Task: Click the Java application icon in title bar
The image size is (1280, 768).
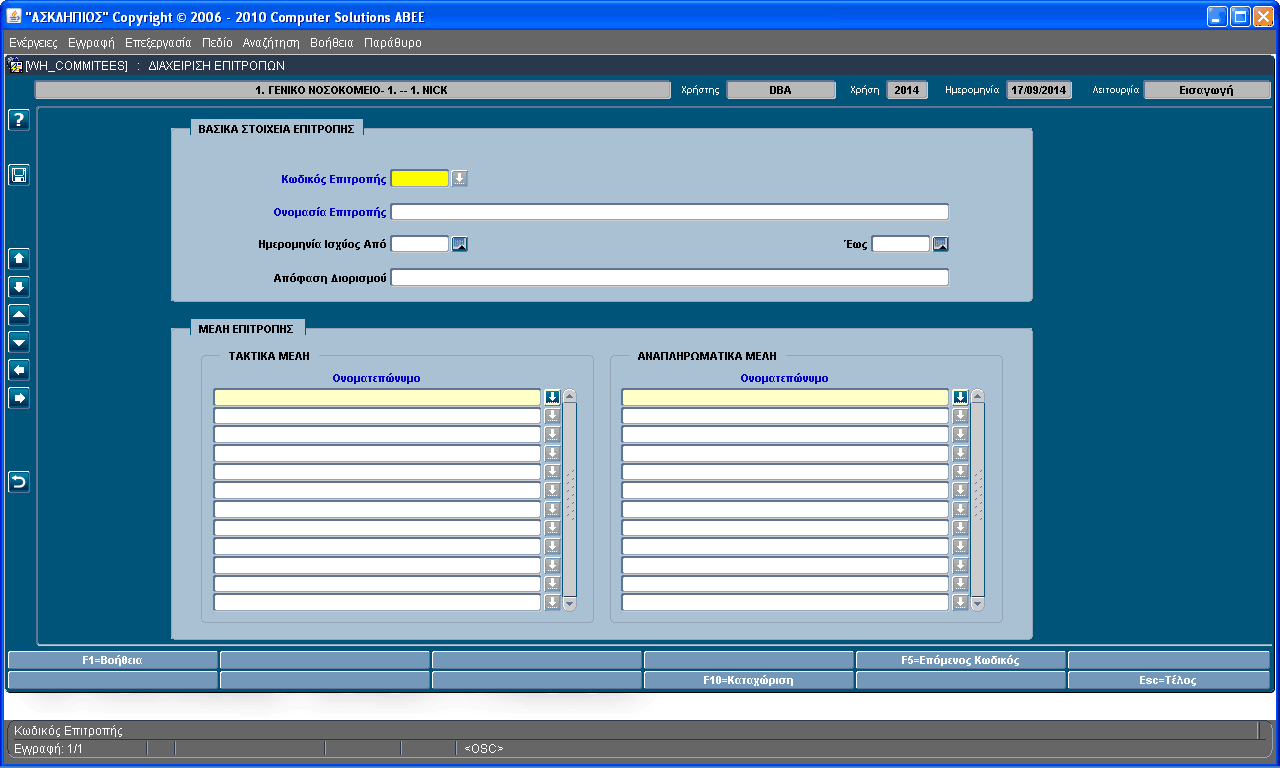Action: point(14,16)
